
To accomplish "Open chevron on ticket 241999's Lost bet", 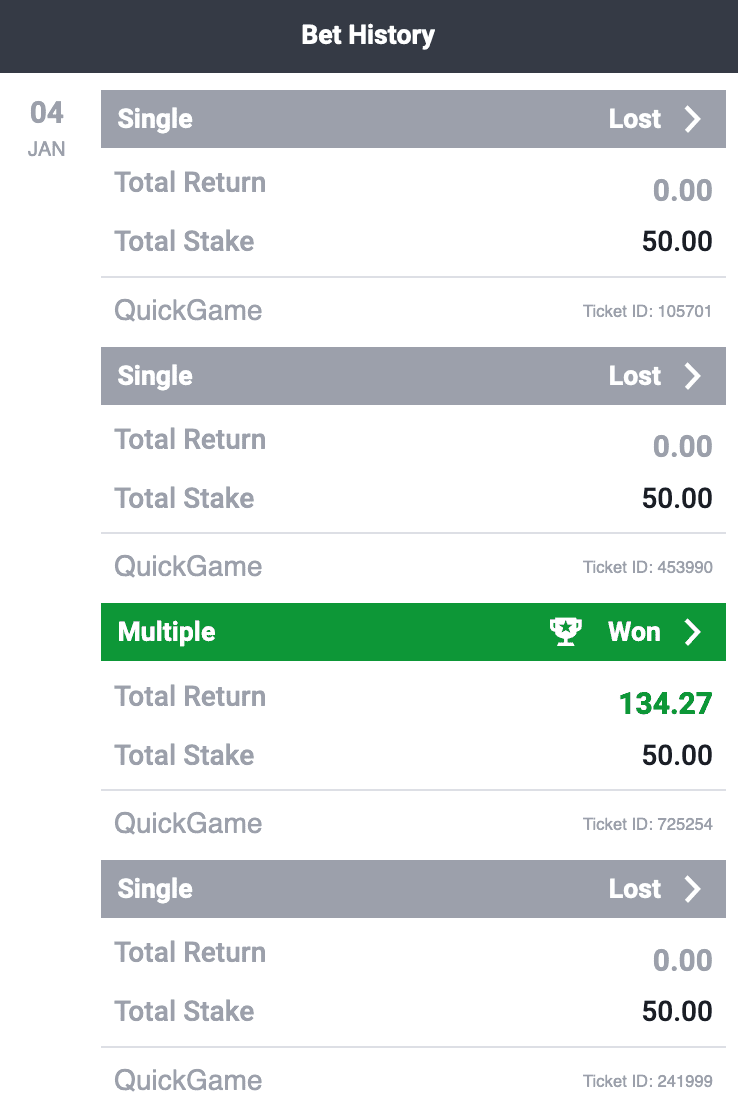I will [693, 889].
